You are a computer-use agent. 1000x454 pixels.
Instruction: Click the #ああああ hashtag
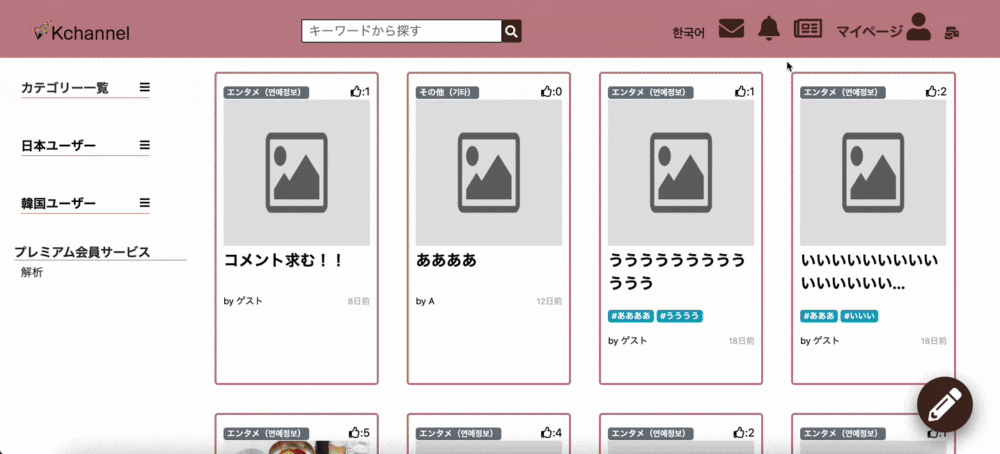tap(631, 316)
